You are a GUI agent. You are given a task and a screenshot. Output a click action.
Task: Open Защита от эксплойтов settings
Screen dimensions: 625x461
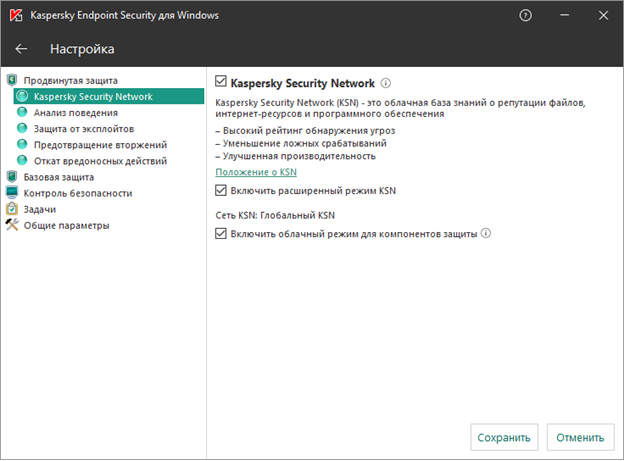84,129
